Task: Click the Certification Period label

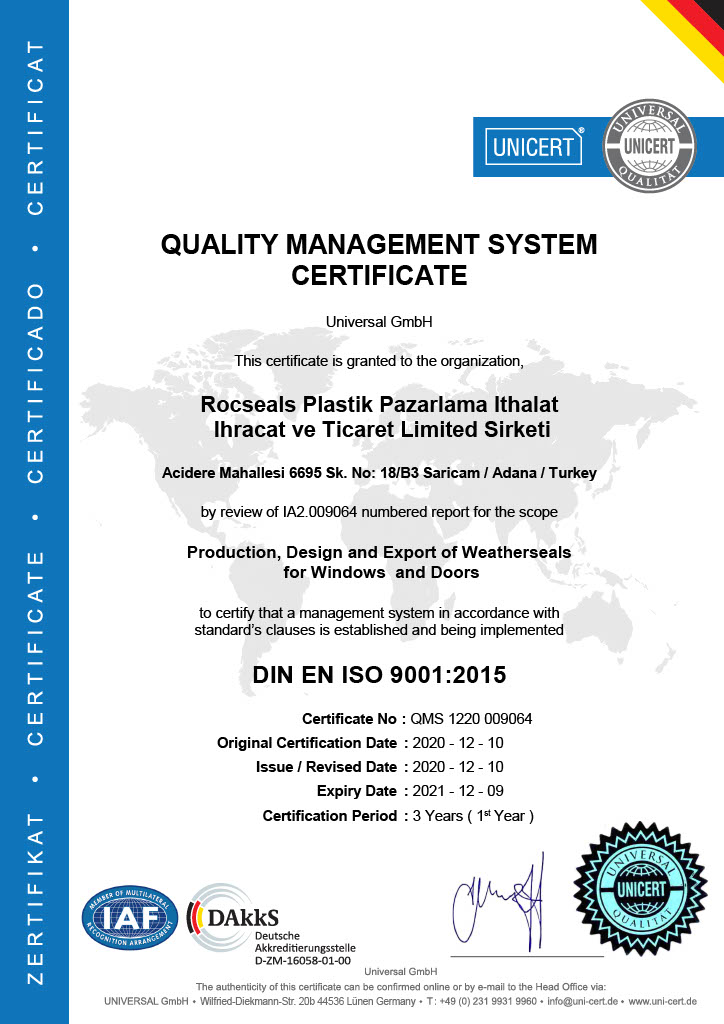Action: tap(330, 816)
